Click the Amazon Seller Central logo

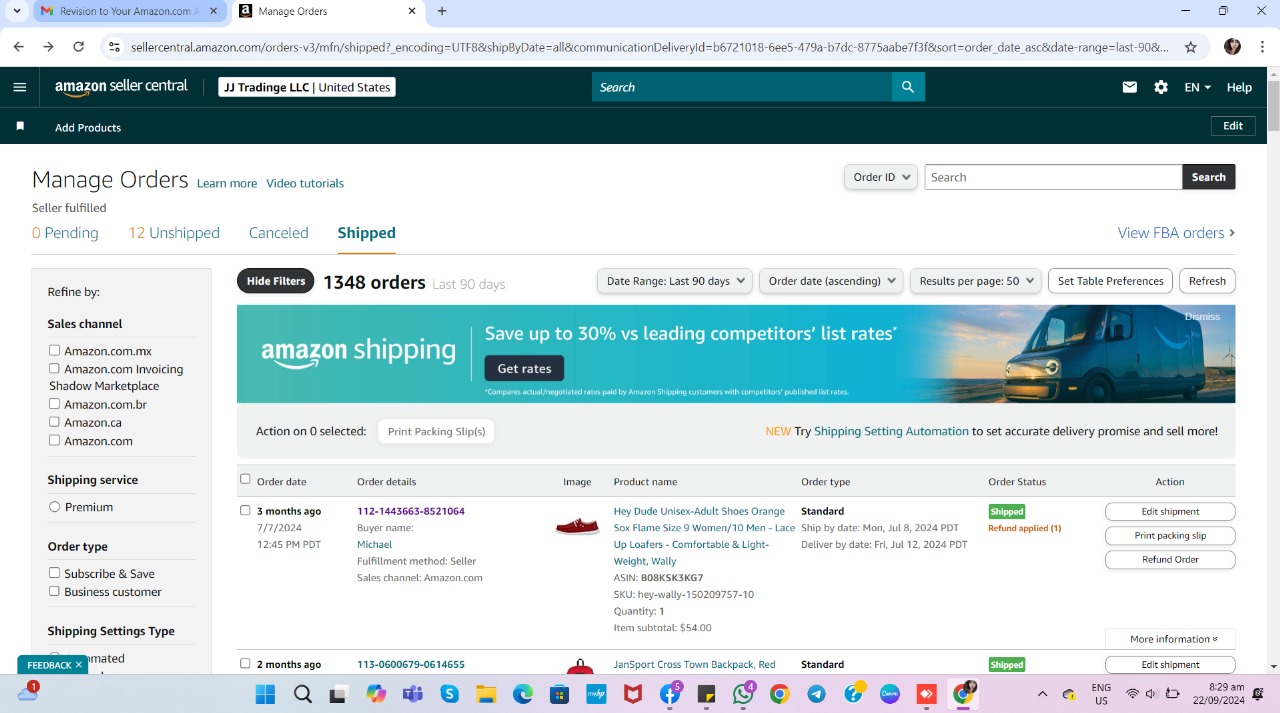(121, 87)
